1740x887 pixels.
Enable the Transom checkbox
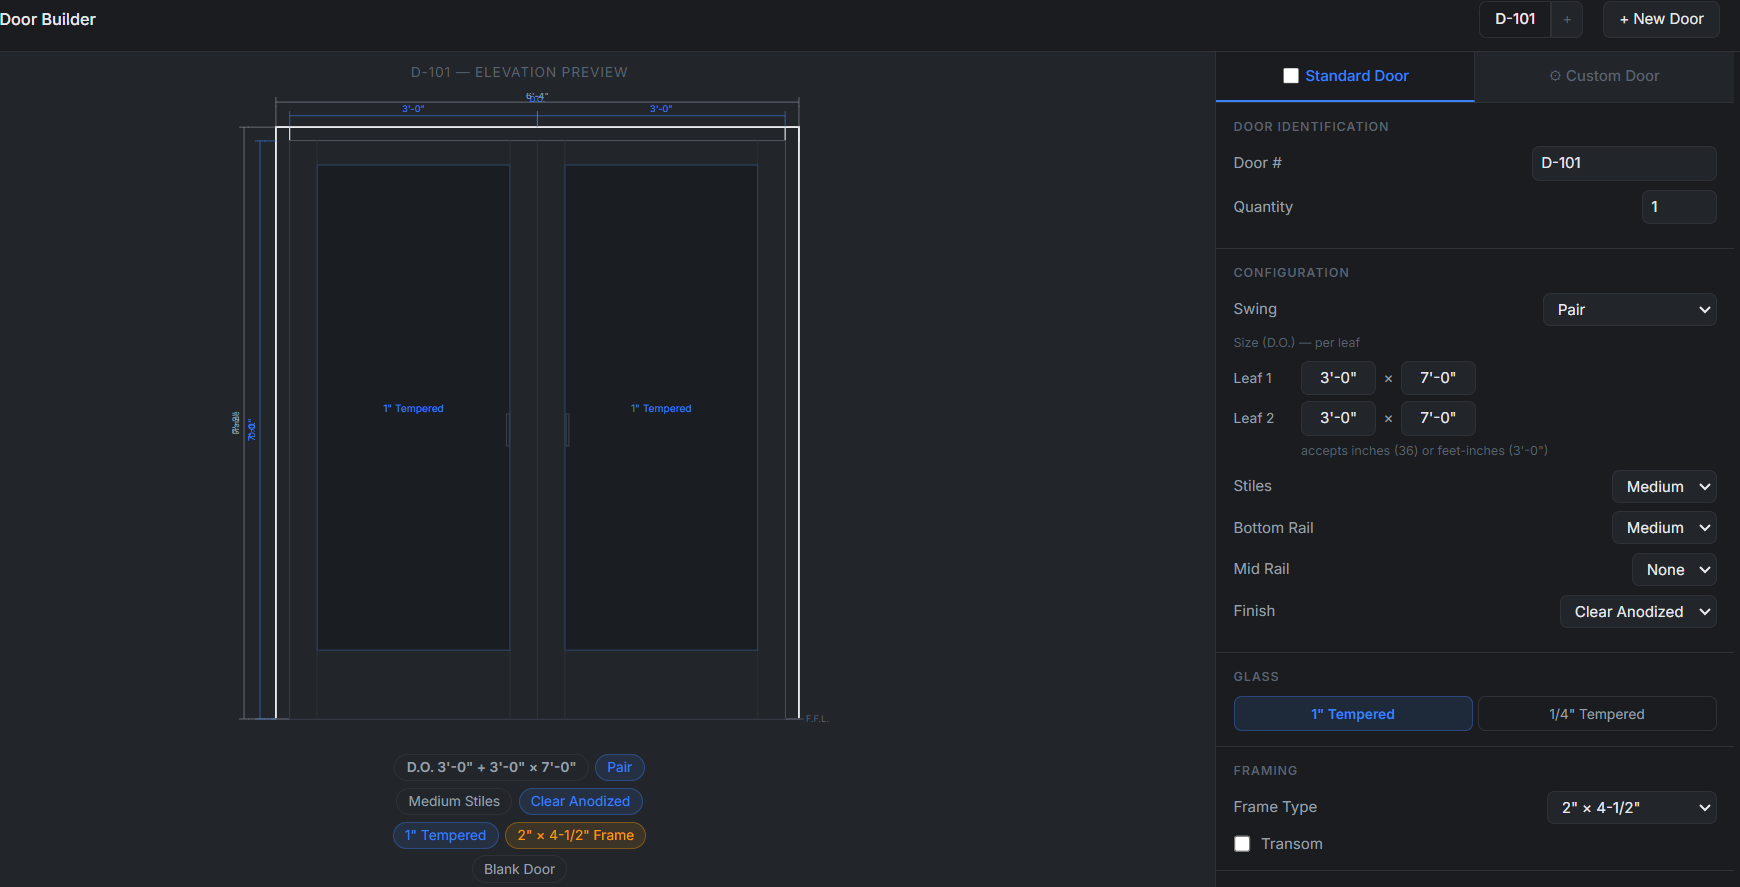point(1242,844)
